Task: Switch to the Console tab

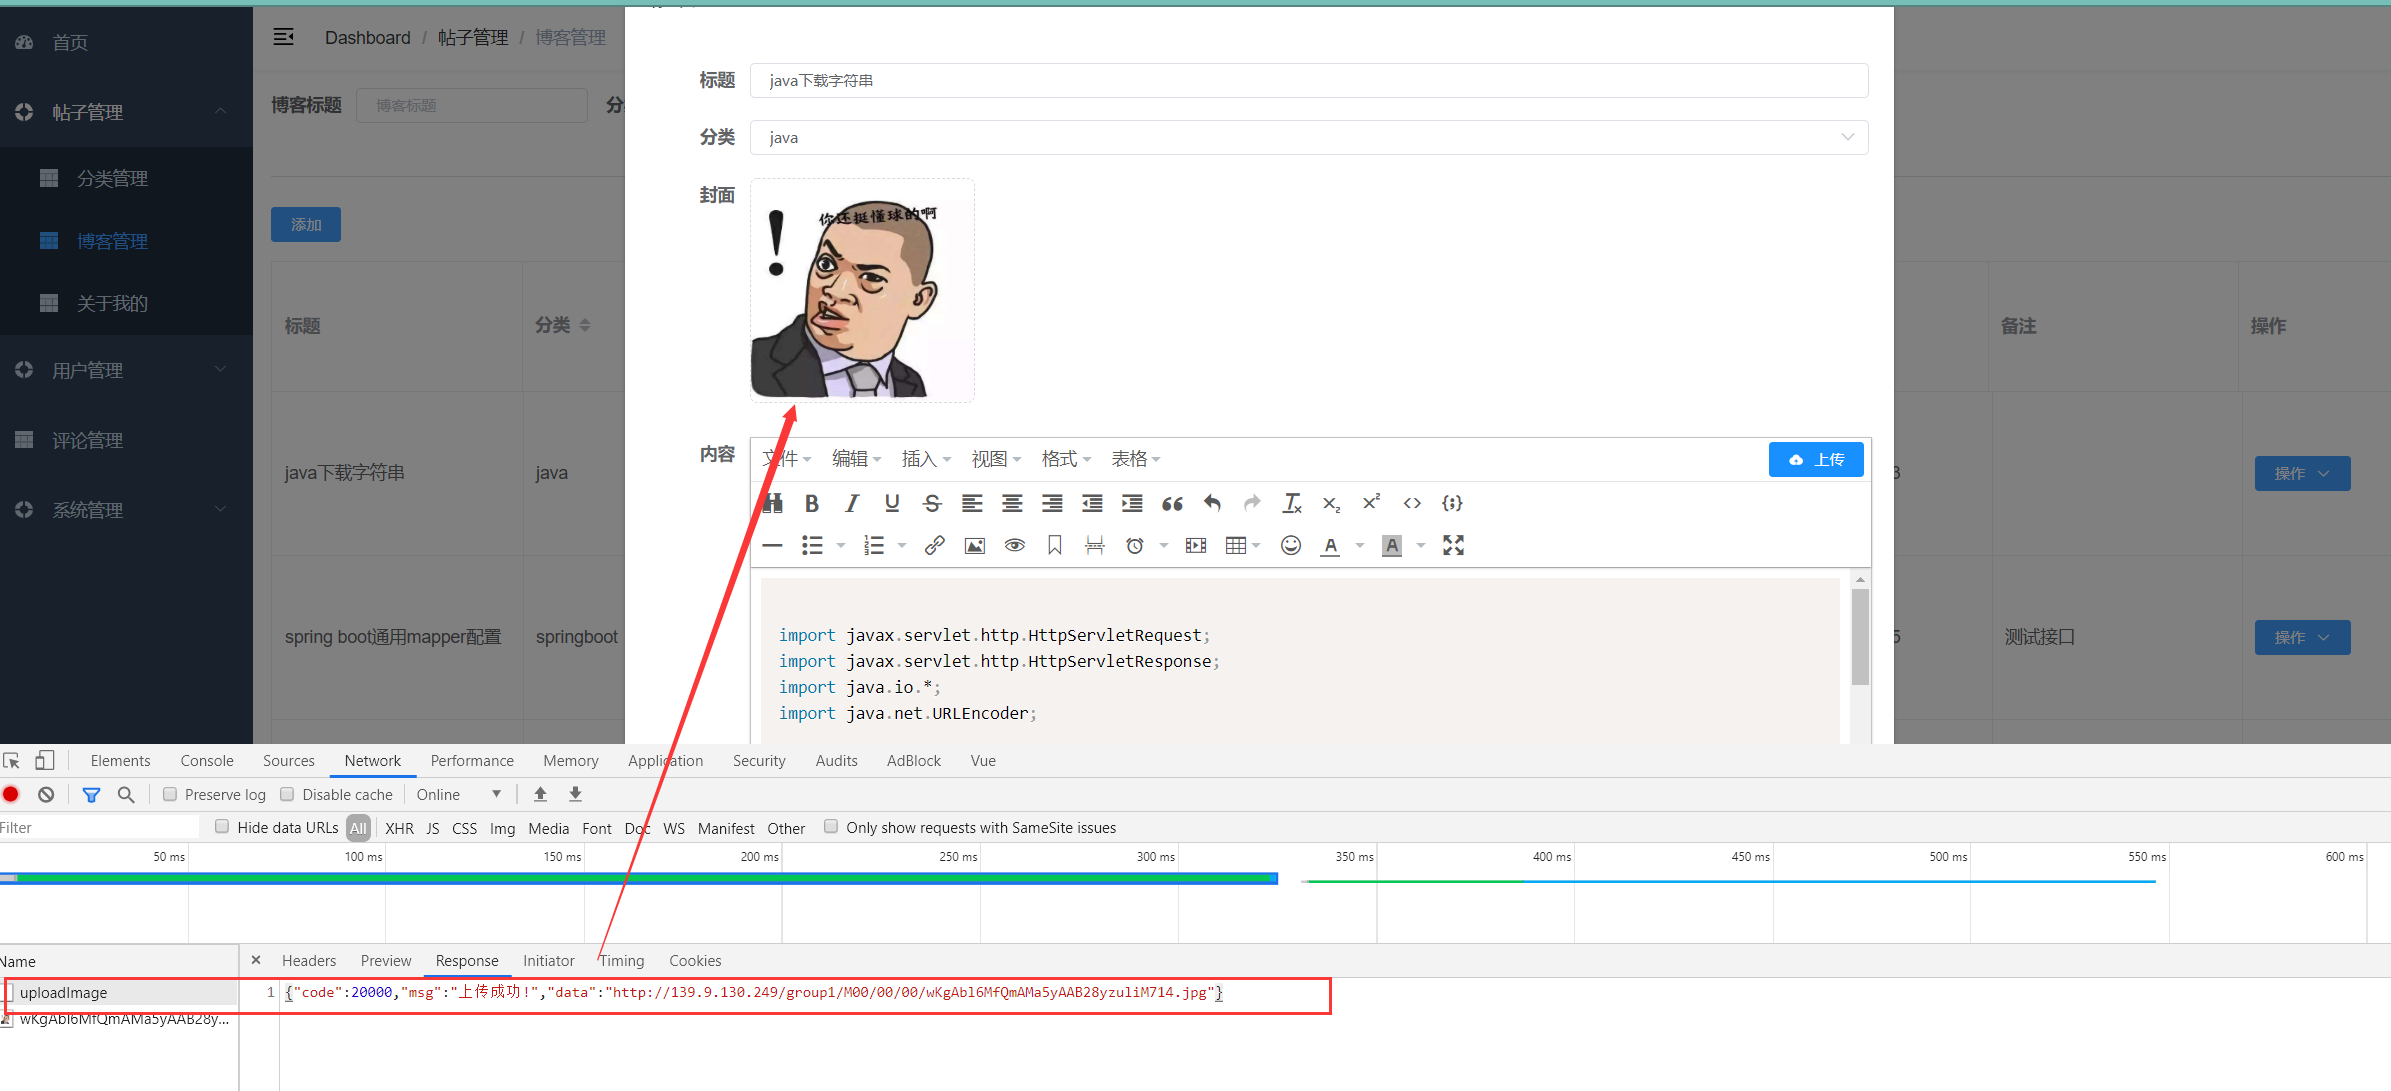Action: pyautogui.click(x=207, y=761)
